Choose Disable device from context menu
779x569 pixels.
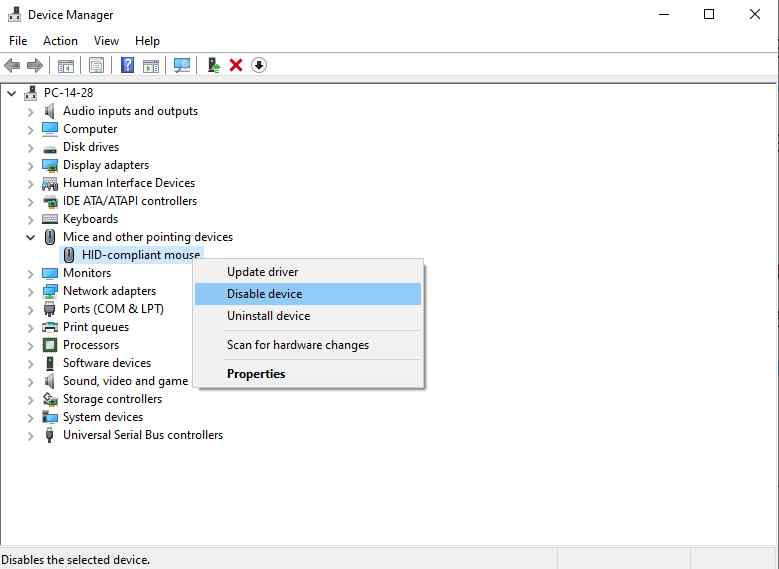[308, 294]
